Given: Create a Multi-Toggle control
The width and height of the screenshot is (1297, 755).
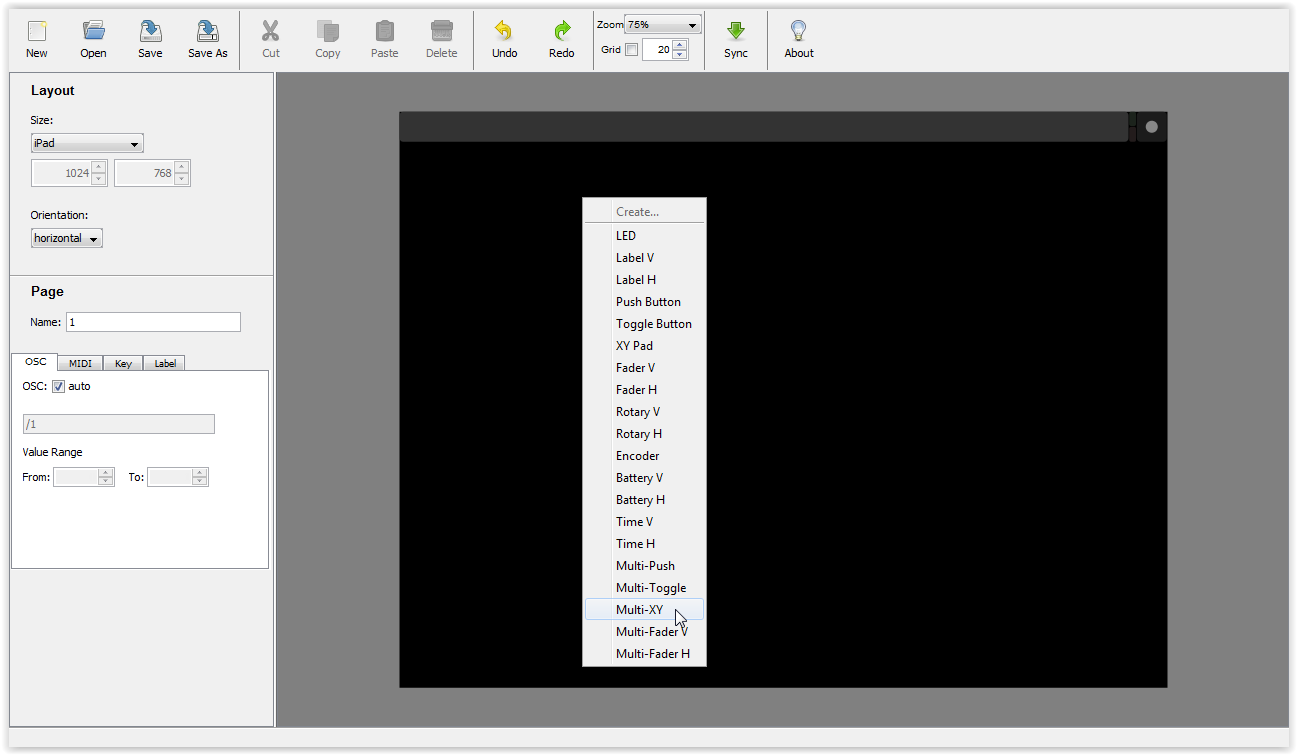Looking at the screenshot, I should [644, 588].
